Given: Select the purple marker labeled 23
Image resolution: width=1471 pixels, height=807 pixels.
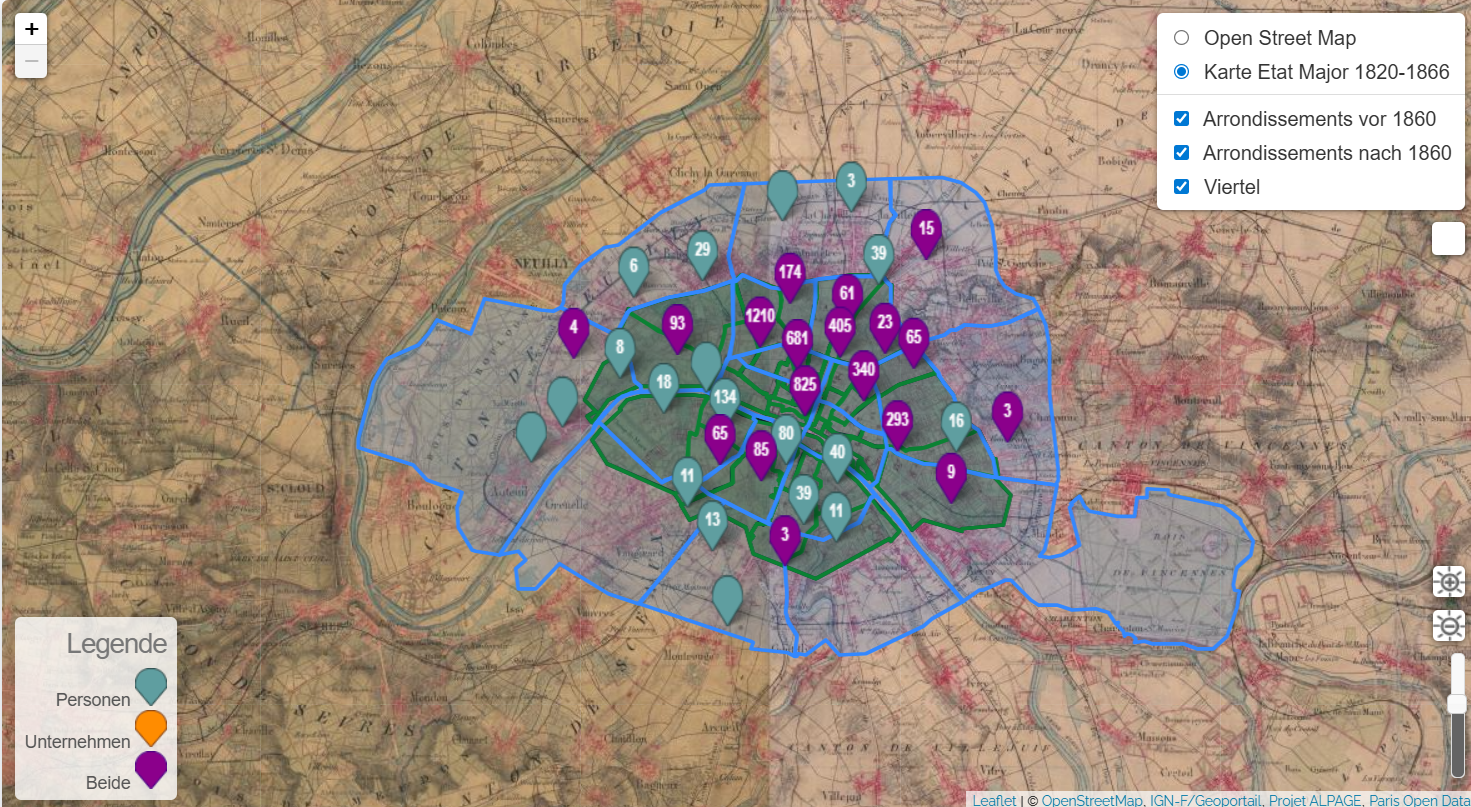Looking at the screenshot, I should 884,328.
